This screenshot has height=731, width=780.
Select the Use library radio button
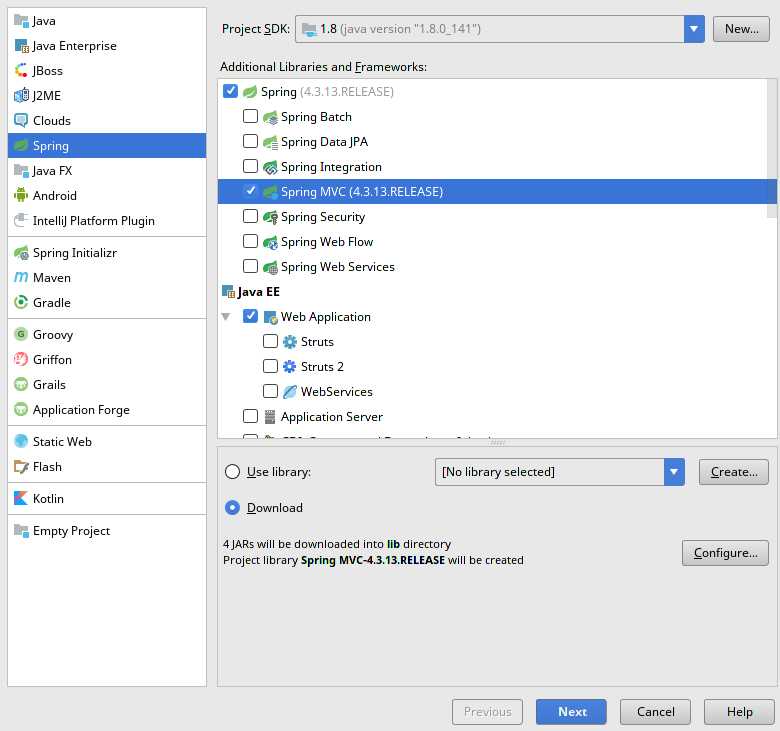(x=233, y=472)
